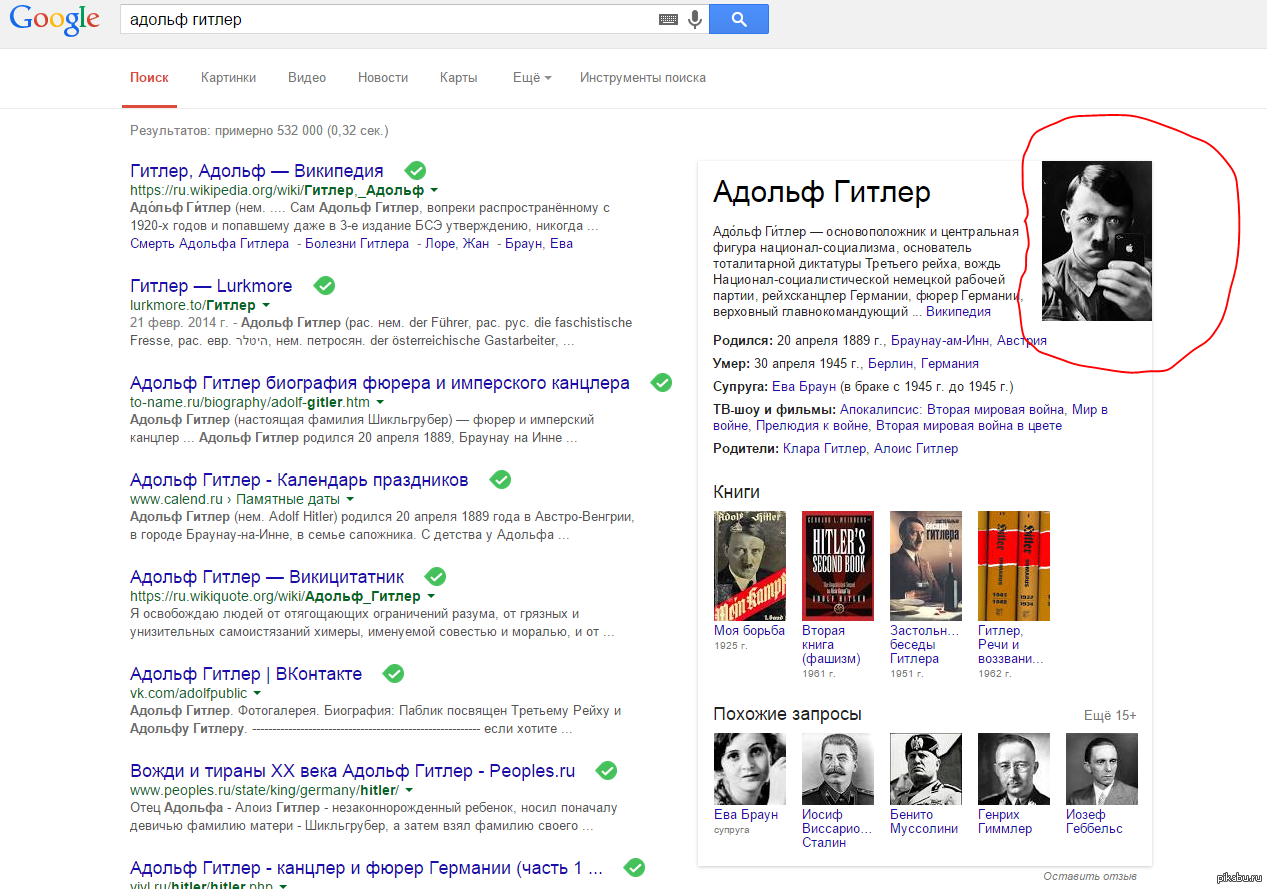The width and height of the screenshot is (1267, 889).
Task: Select the Поиск tab
Action: [x=149, y=77]
